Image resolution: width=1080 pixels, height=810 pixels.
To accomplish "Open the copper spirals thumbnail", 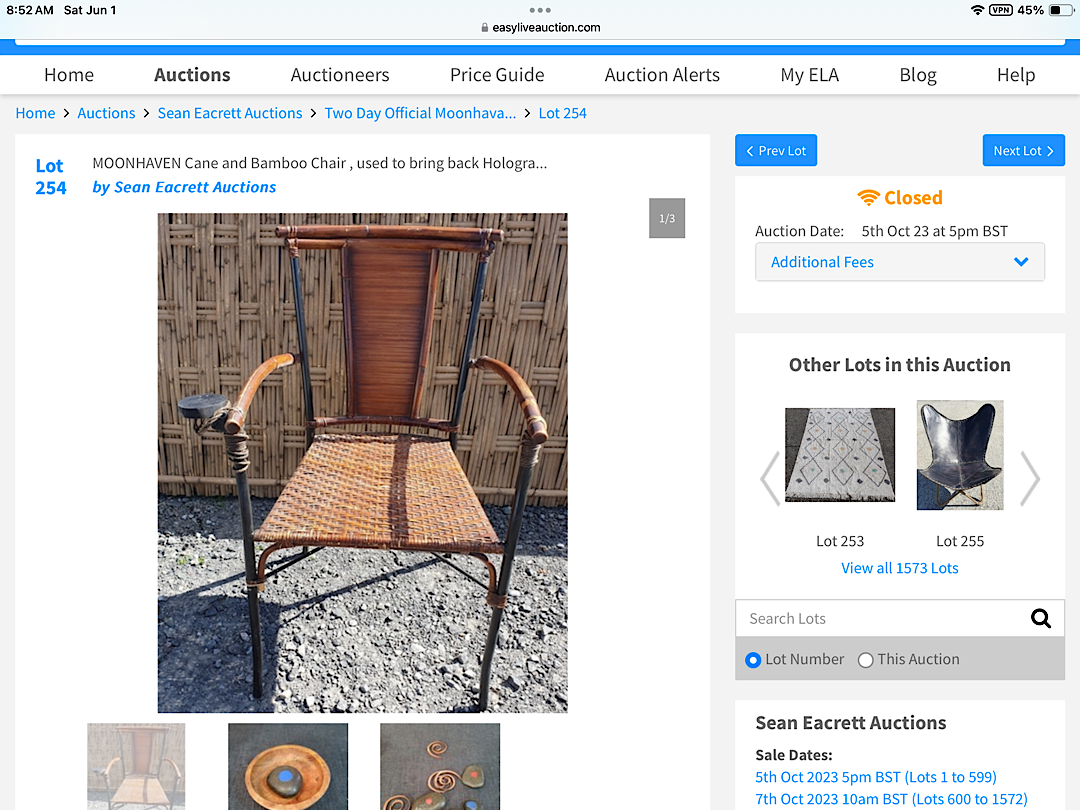I will tap(439, 766).
